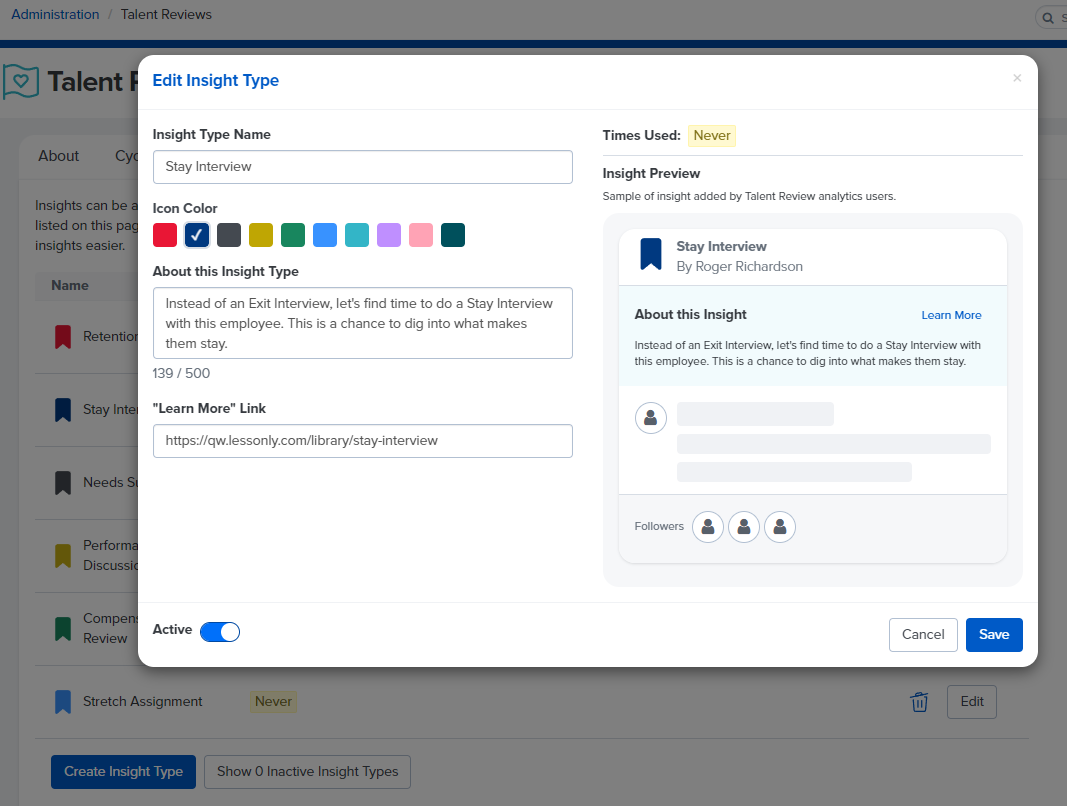Click the Performance Discussion yellow bookmark icon

click(x=63, y=555)
